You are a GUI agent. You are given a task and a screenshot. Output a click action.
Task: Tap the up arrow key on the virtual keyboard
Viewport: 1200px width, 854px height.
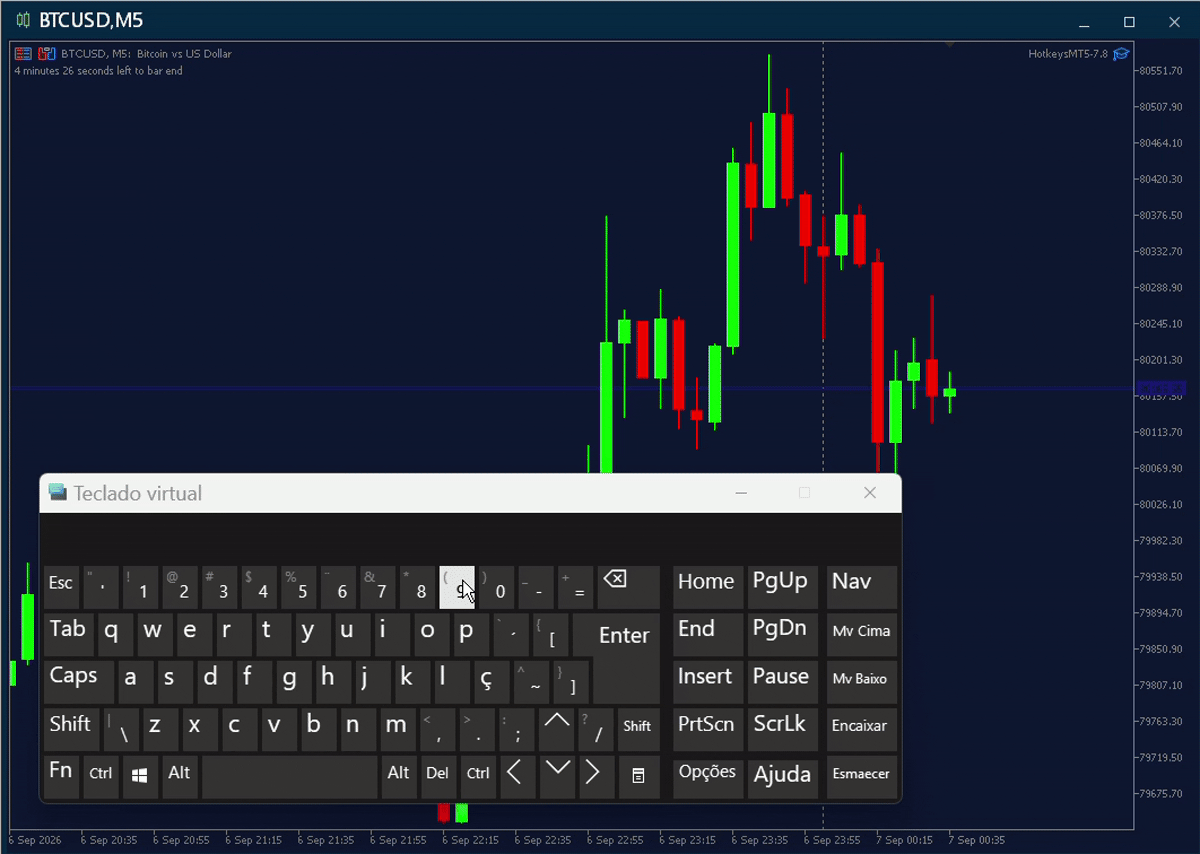click(x=557, y=729)
